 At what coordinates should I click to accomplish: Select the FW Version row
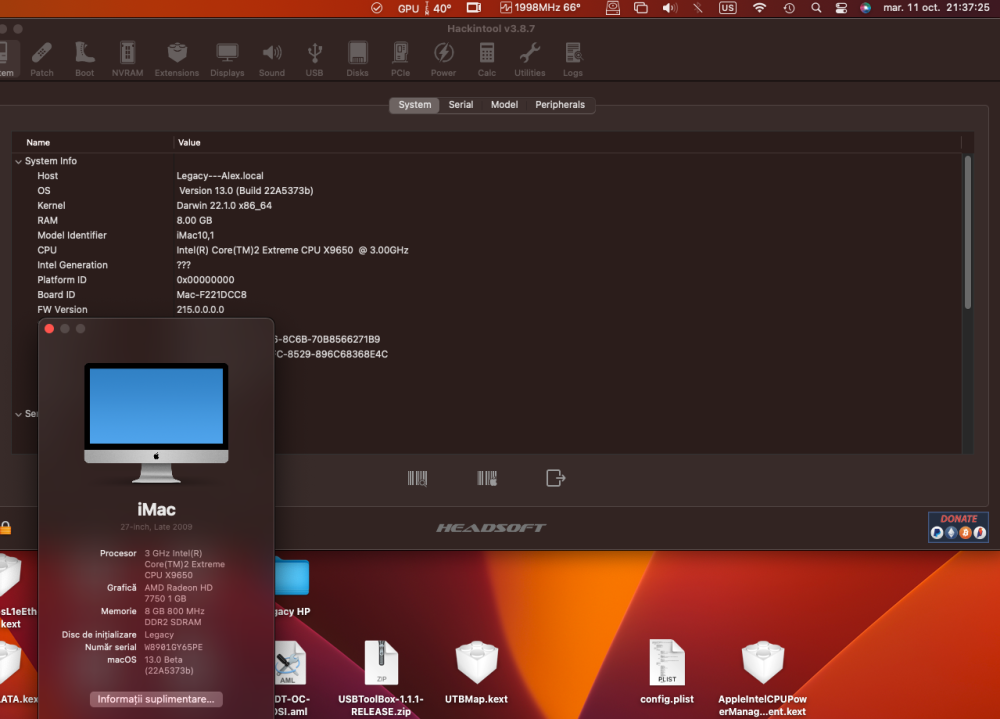(487, 309)
